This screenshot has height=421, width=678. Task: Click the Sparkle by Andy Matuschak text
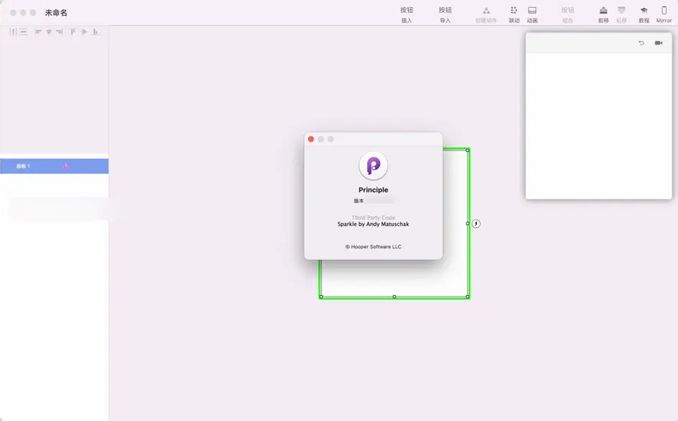pos(373,224)
